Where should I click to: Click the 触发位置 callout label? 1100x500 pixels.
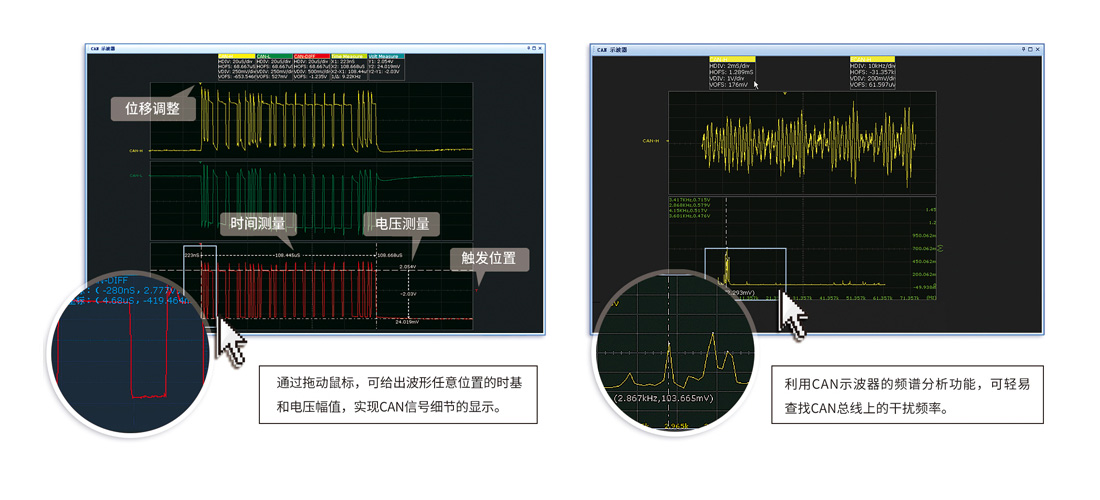click(x=488, y=258)
